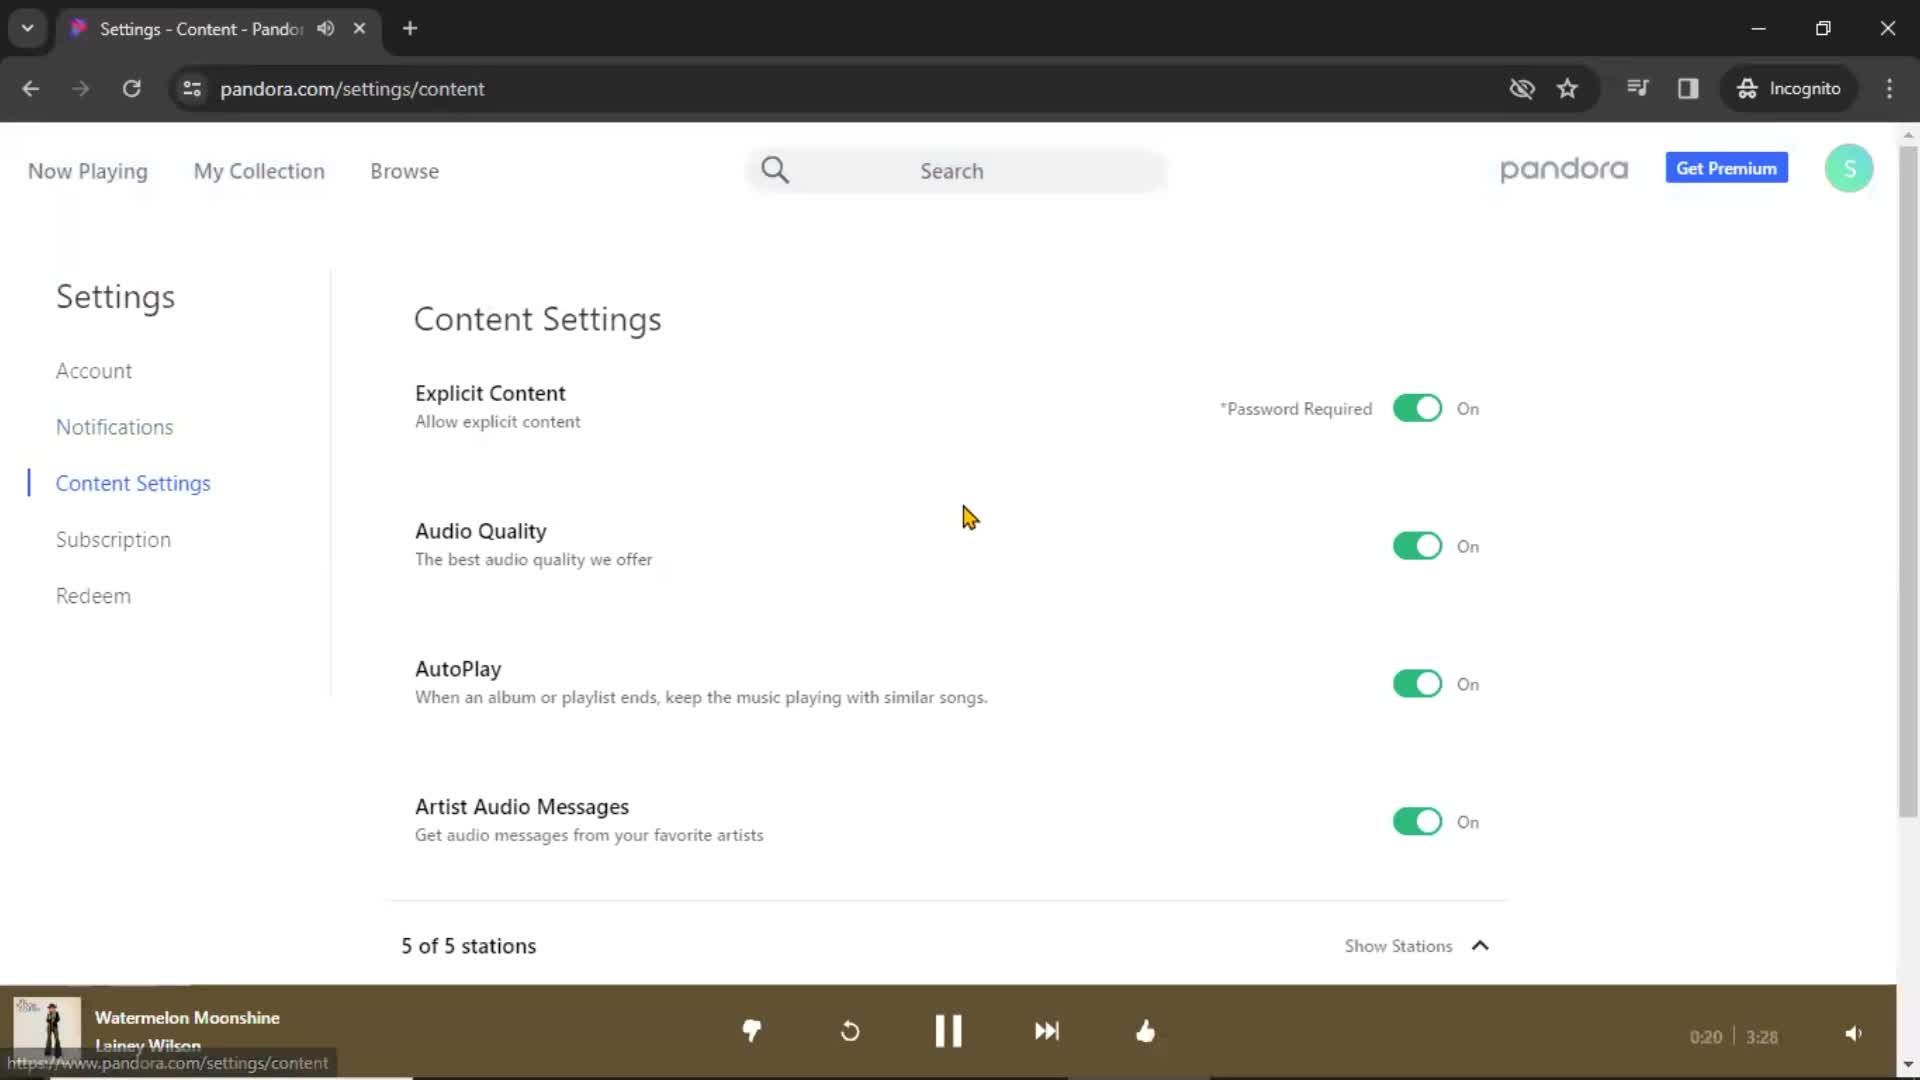Toggle the Audio Quality switch
1920x1080 pixels.
point(1417,546)
